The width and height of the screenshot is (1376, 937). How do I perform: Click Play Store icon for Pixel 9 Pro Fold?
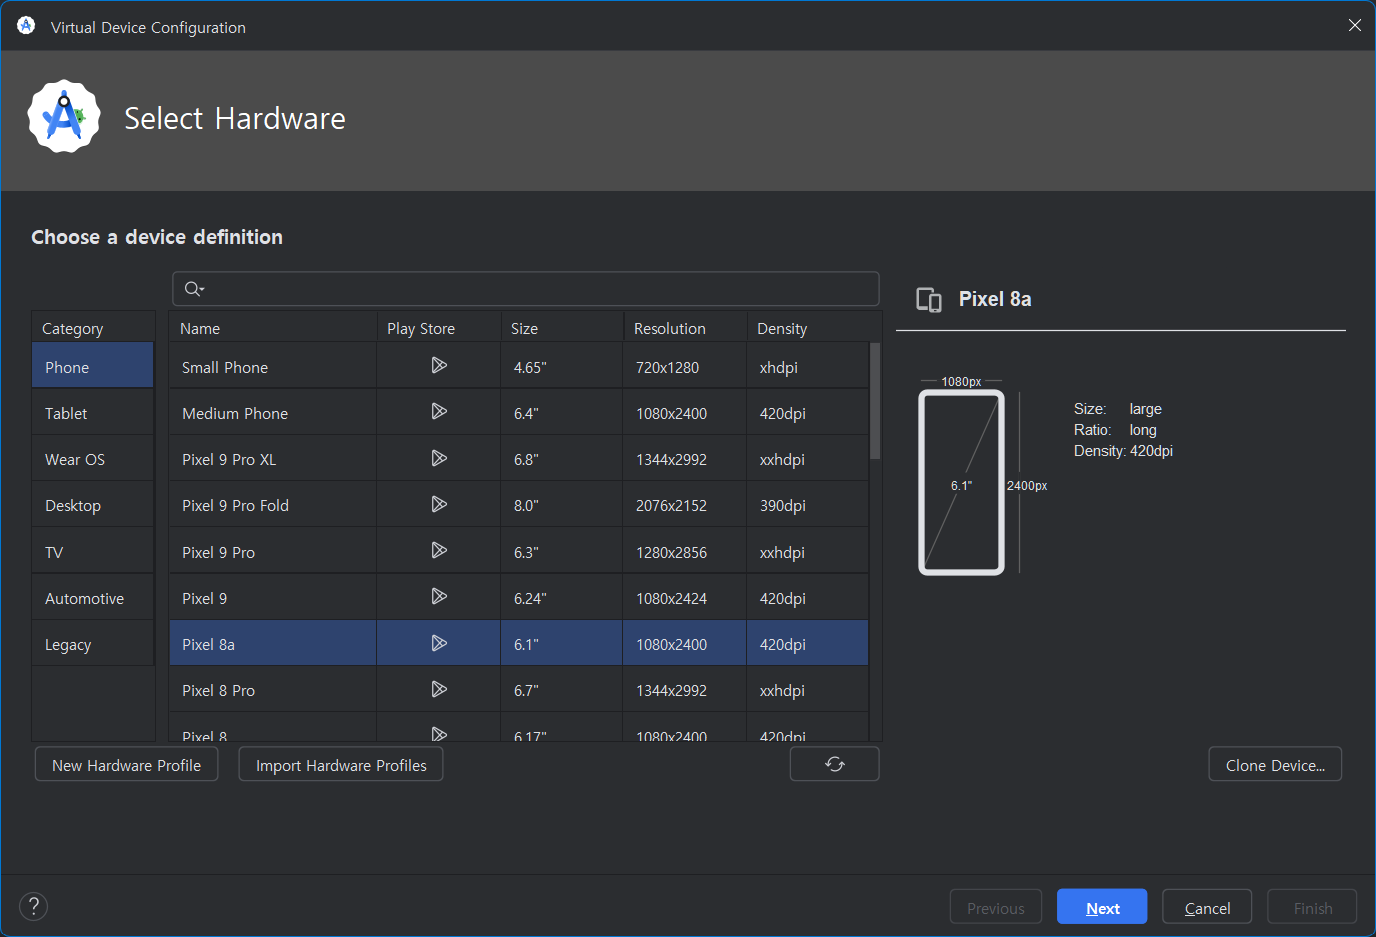pyautogui.click(x=438, y=504)
